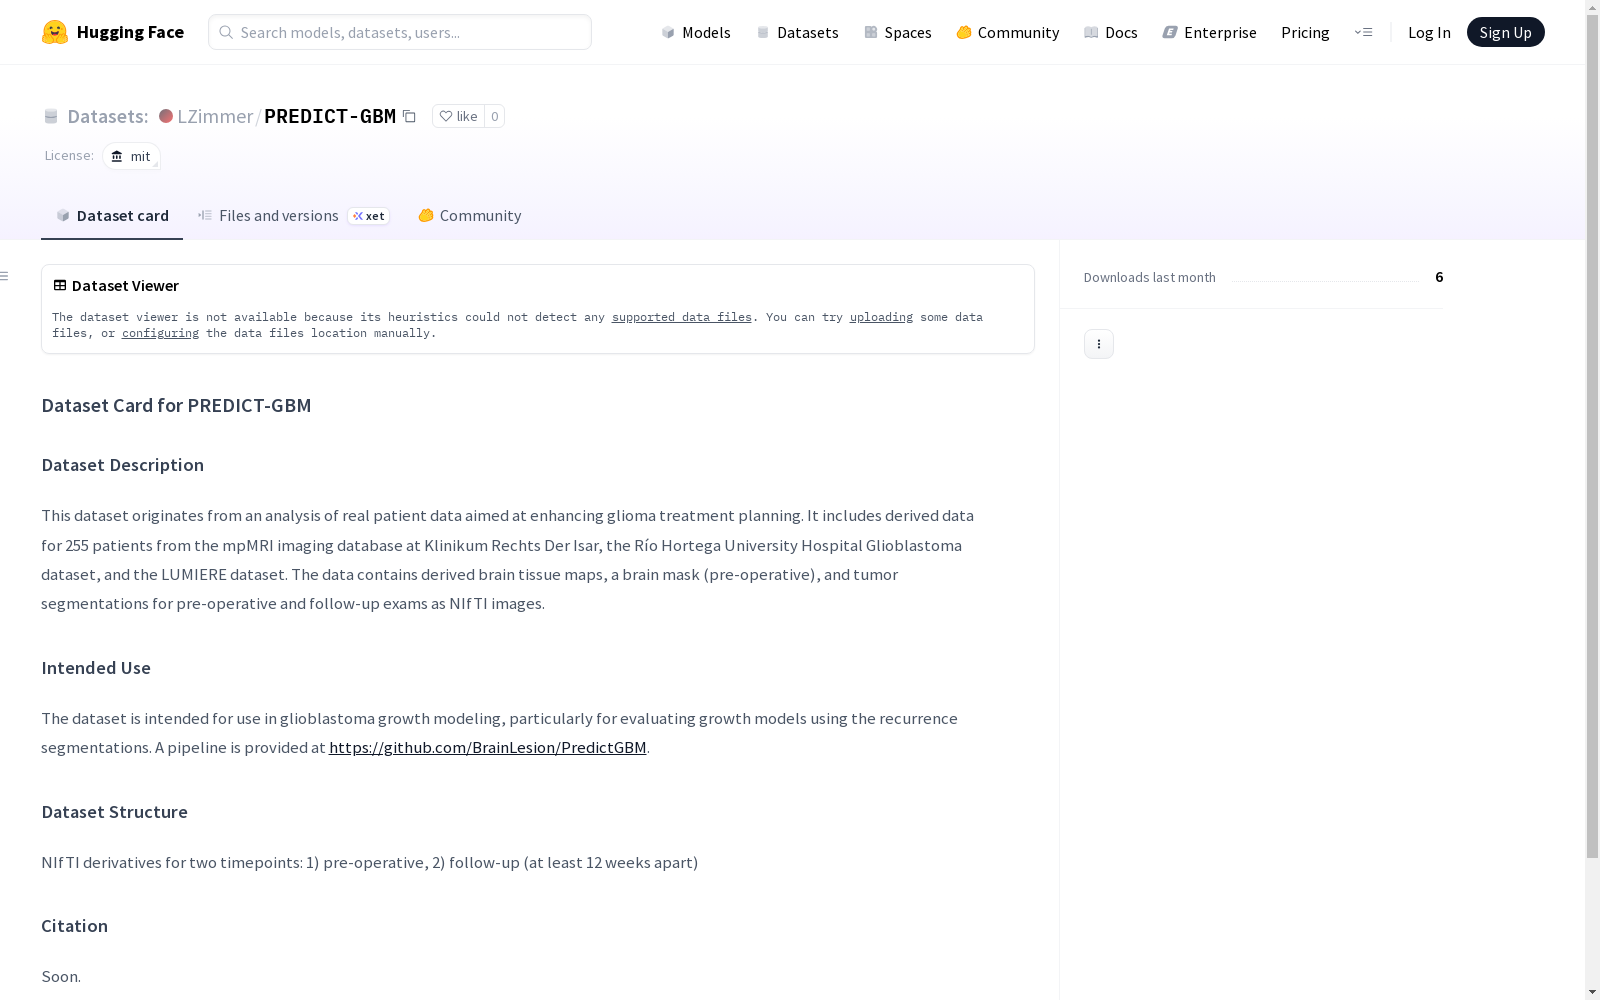
Task: Click the downloads count 6
Action: (x=1439, y=277)
